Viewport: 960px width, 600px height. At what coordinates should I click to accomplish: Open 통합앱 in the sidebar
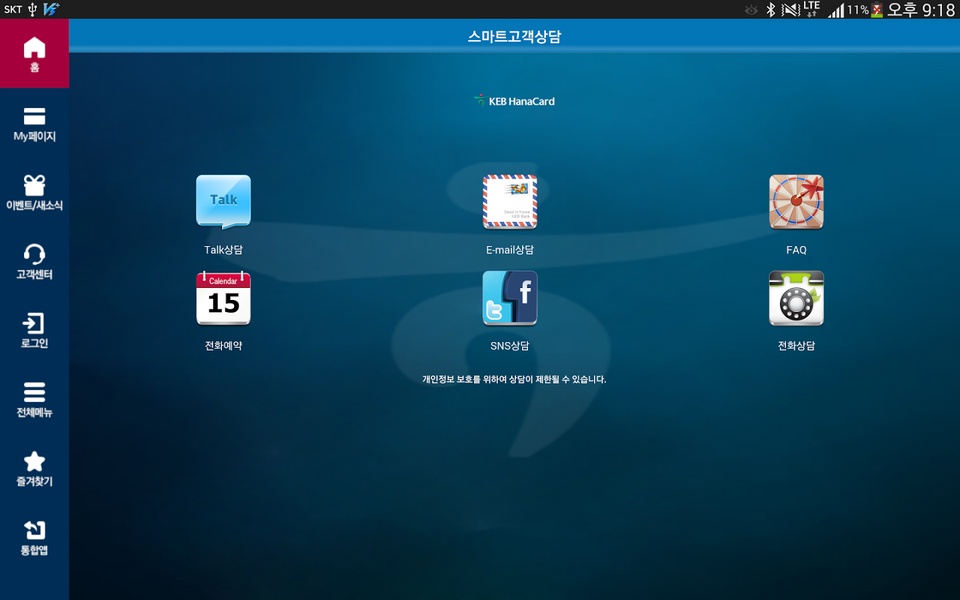coord(34,538)
